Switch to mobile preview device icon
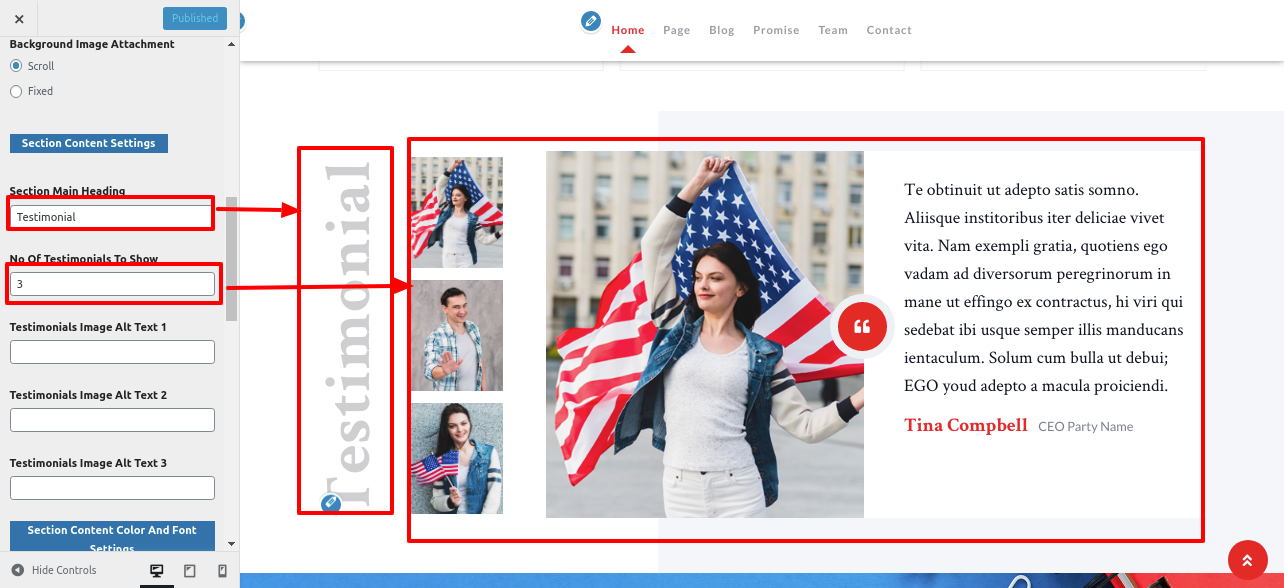Viewport: 1284px width, 588px height. point(222,571)
